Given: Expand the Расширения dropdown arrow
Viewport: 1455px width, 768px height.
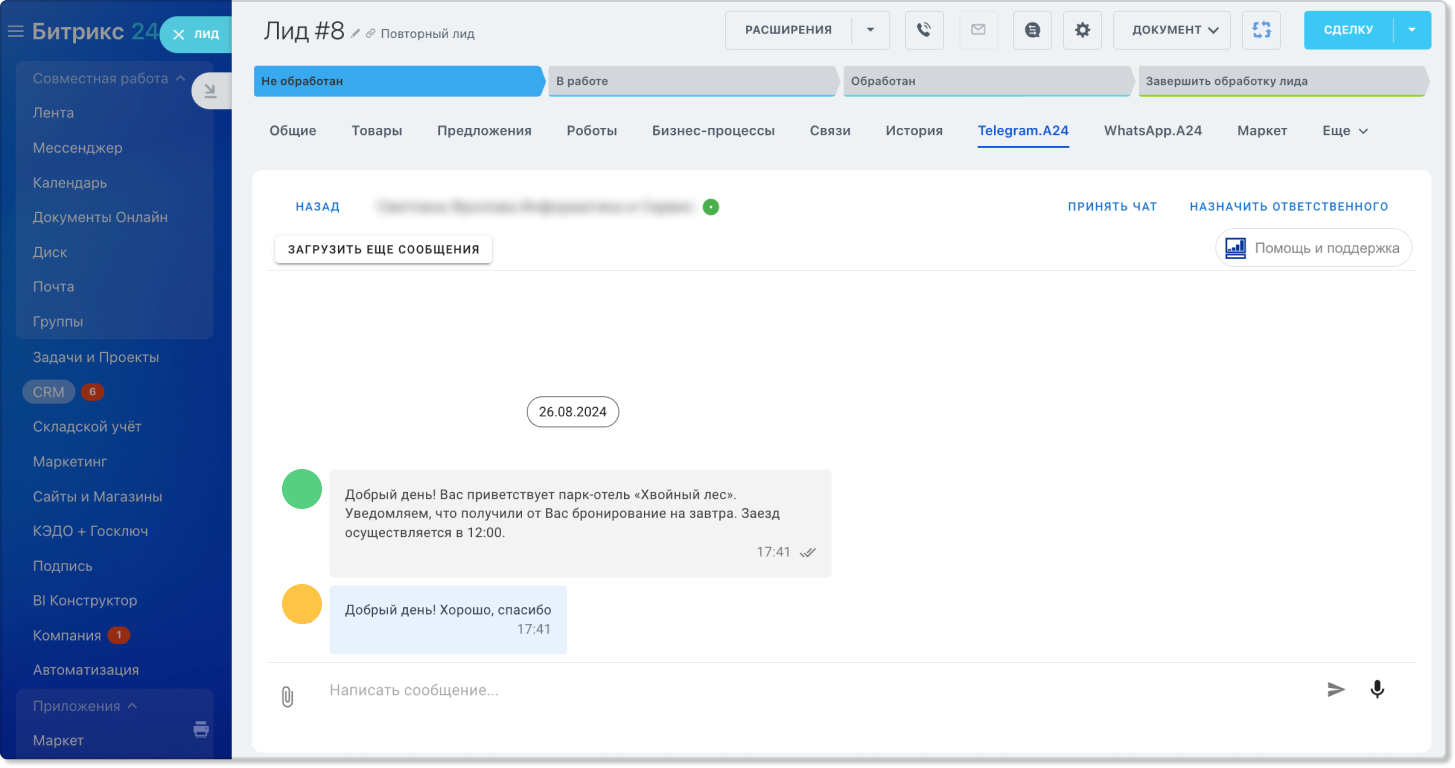Looking at the screenshot, I should [x=870, y=30].
